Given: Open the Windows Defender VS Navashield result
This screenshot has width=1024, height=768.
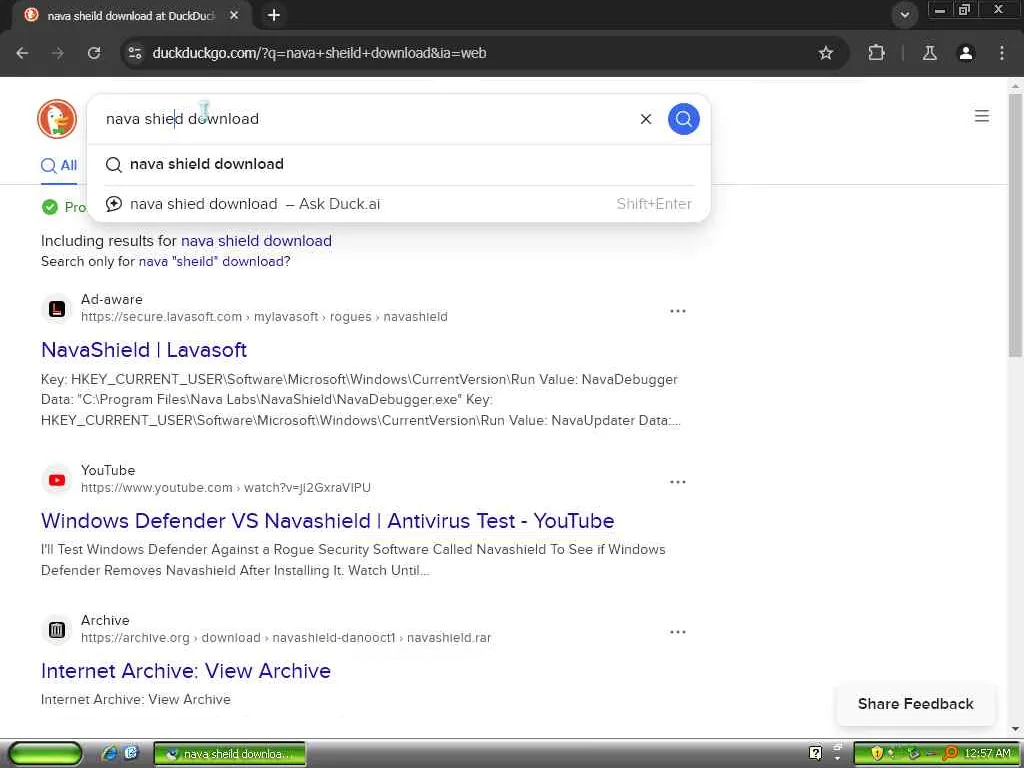Looking at the screenshot, I should pyautogui.click(x=327, y=521).
